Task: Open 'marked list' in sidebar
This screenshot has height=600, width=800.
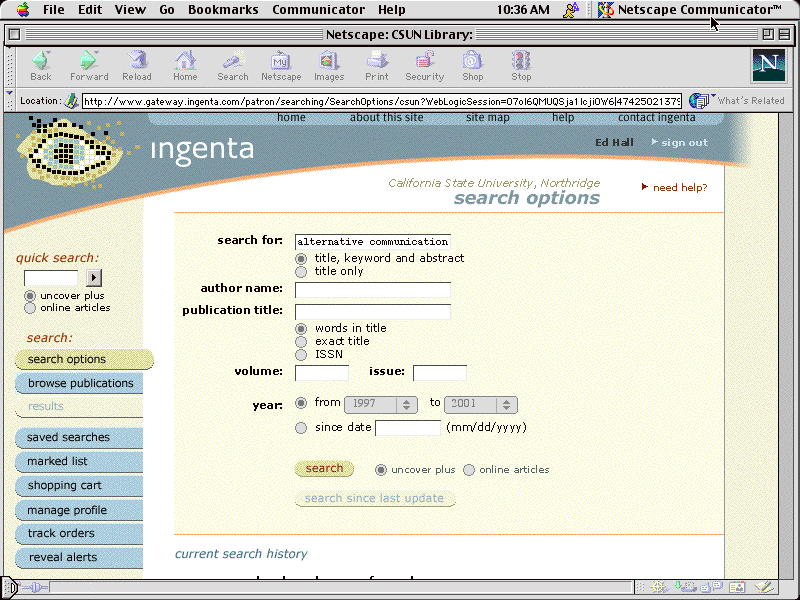Action: pos(79,461)
